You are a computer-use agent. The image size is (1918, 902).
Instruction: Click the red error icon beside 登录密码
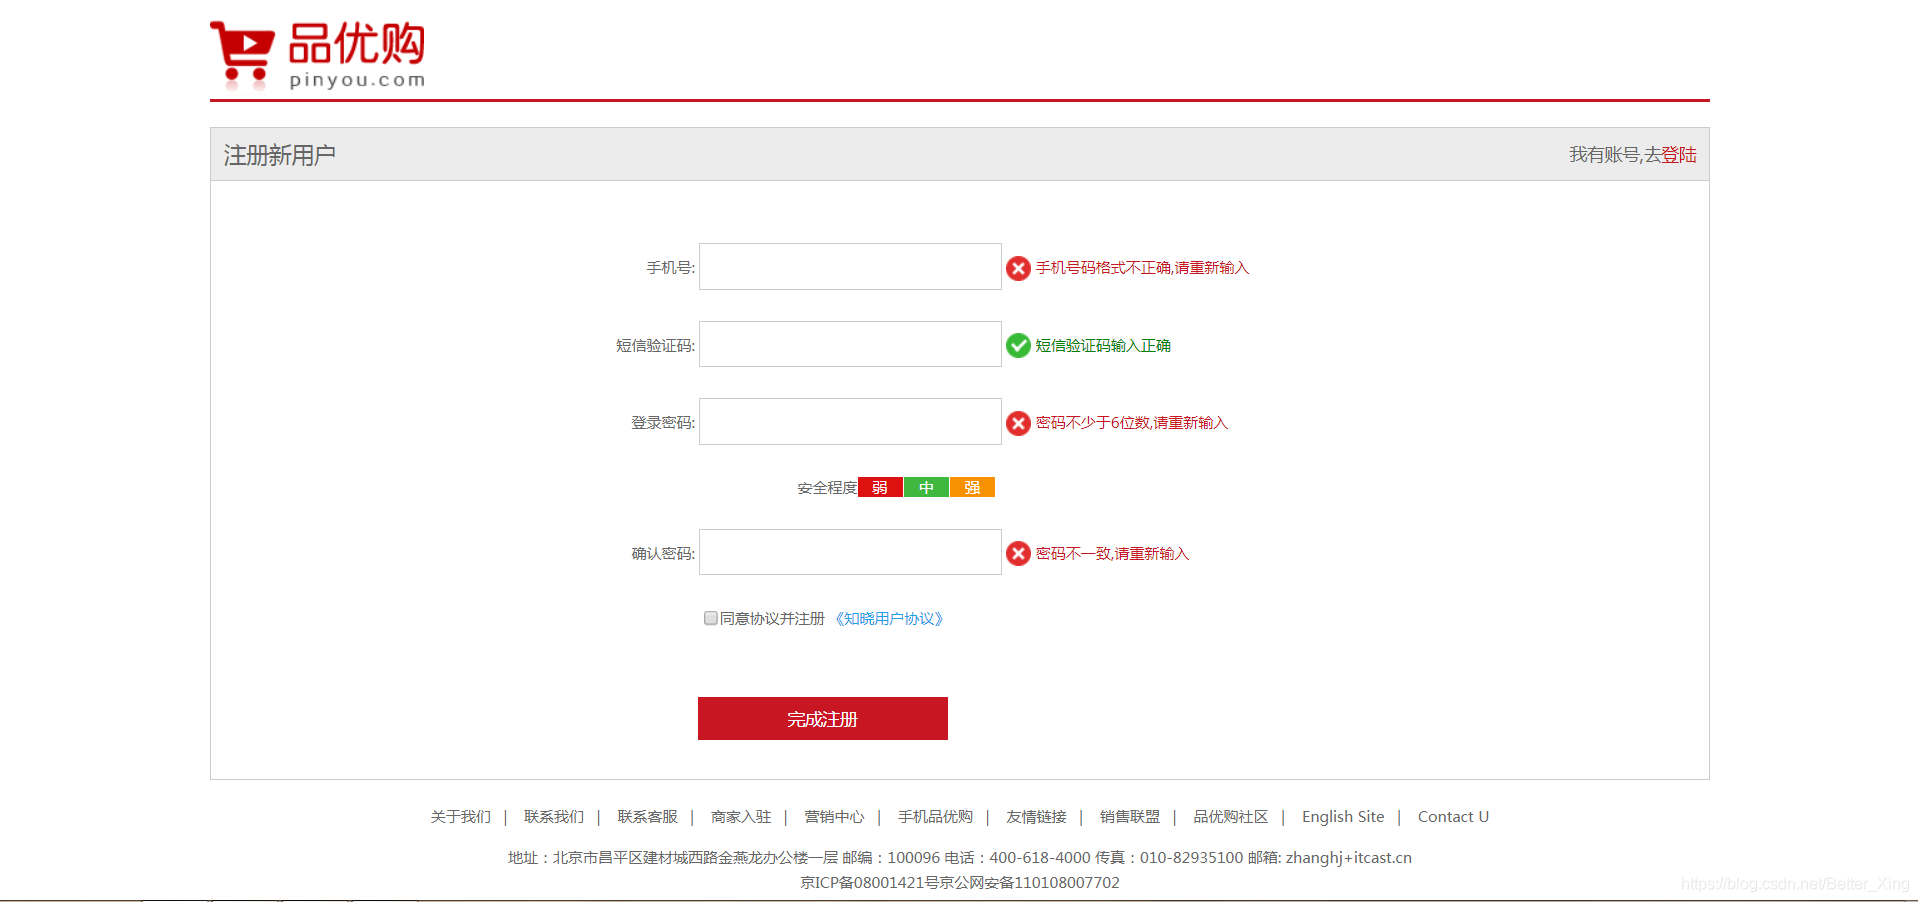coord(1018,422)
